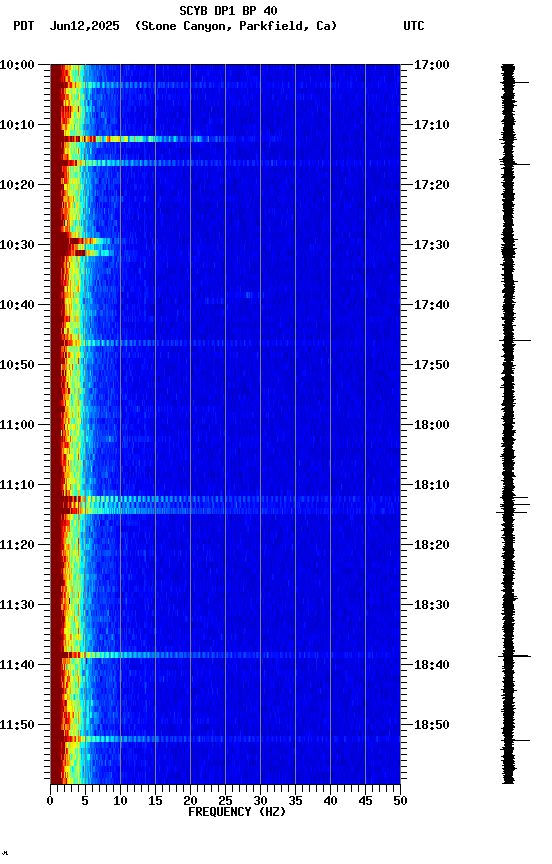This screenshot has height=864, width=552.
Task: Click the '15' frequency axis label
Action: (155, 801)
